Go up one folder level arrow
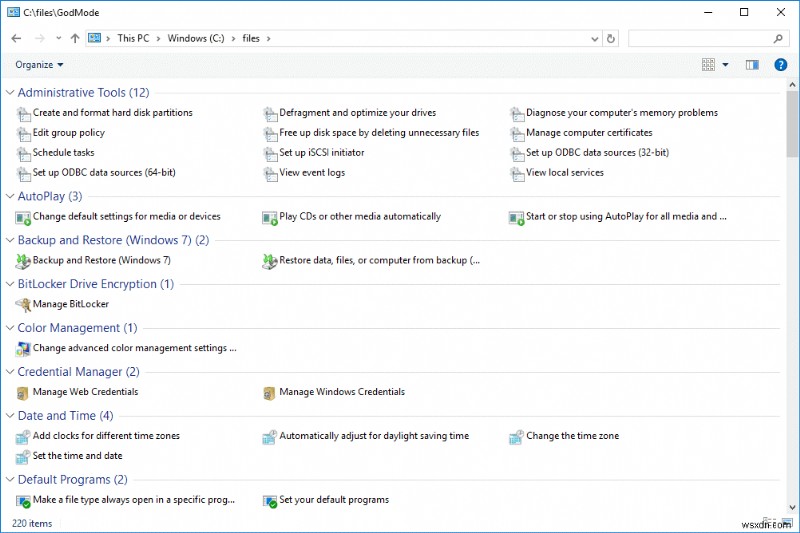The width and height of the screenshot is (800, 533). coord(75,38)
